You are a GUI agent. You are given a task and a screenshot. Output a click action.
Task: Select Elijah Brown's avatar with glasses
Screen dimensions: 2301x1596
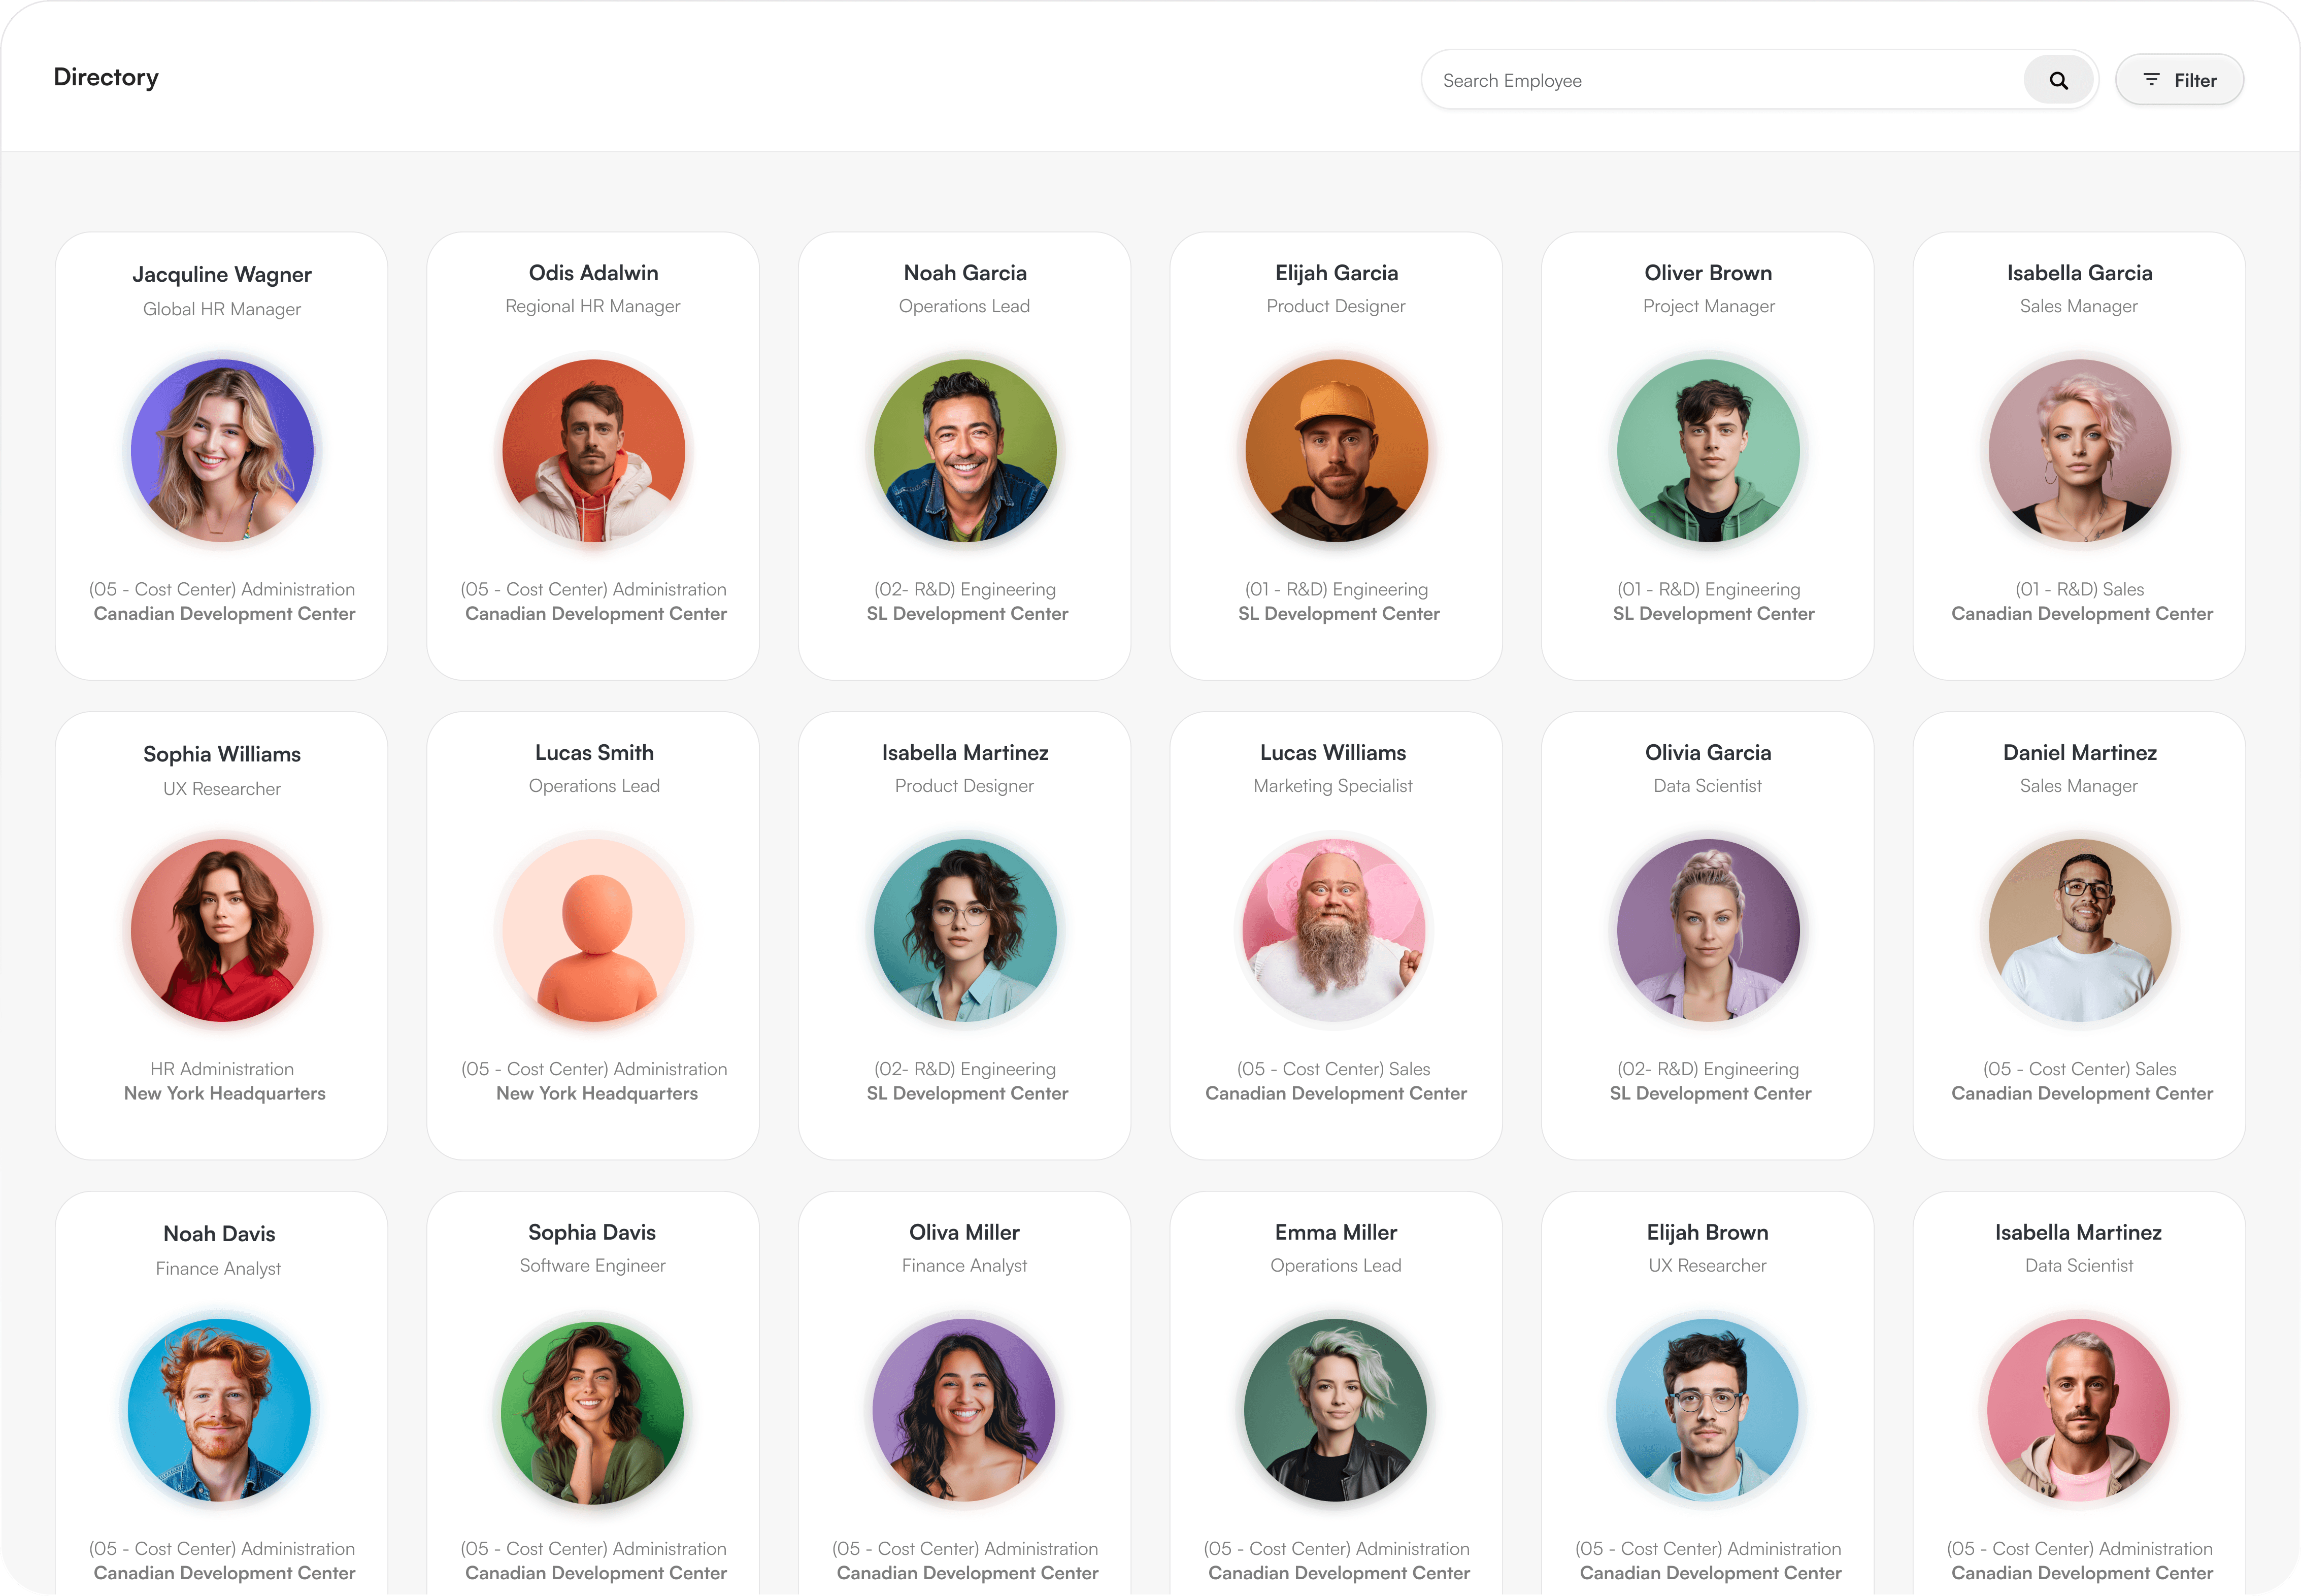click(x=1708, y=1410)
